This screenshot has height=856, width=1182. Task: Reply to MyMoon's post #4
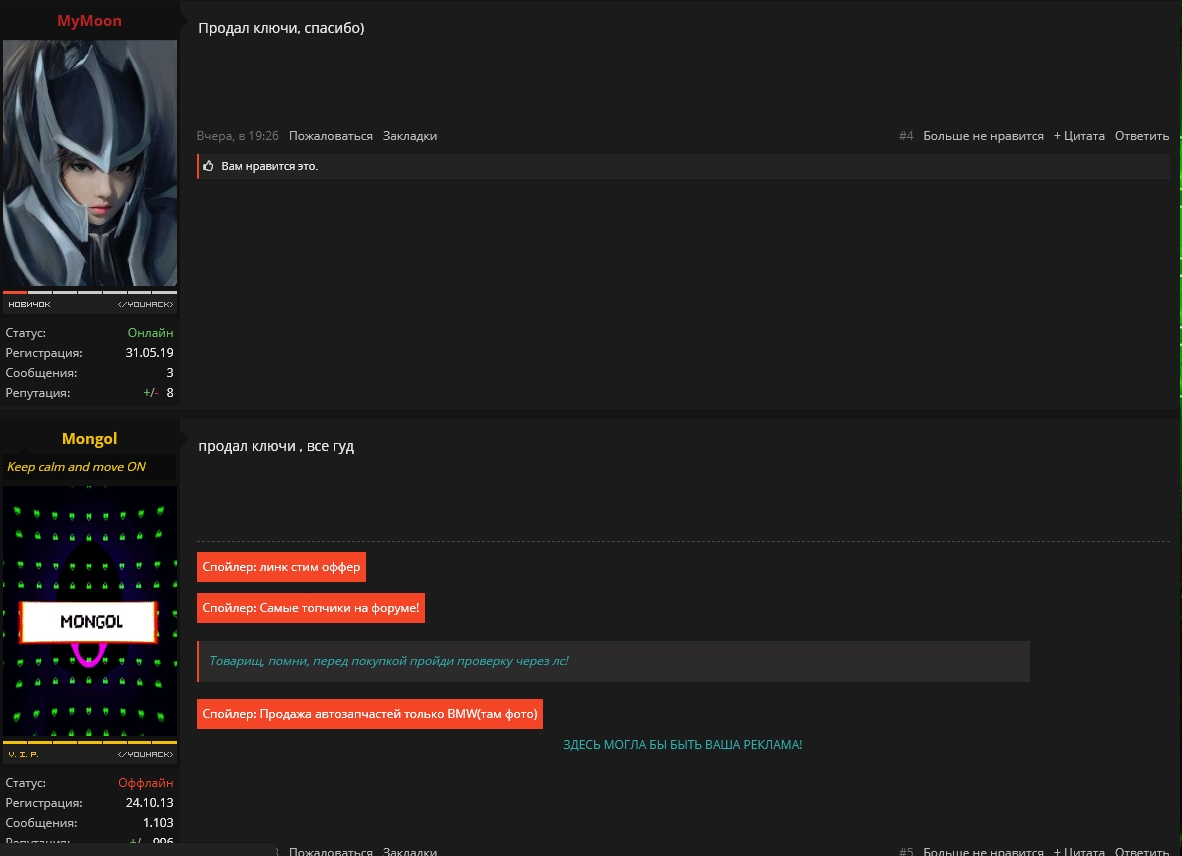[x=1141, y=136]
